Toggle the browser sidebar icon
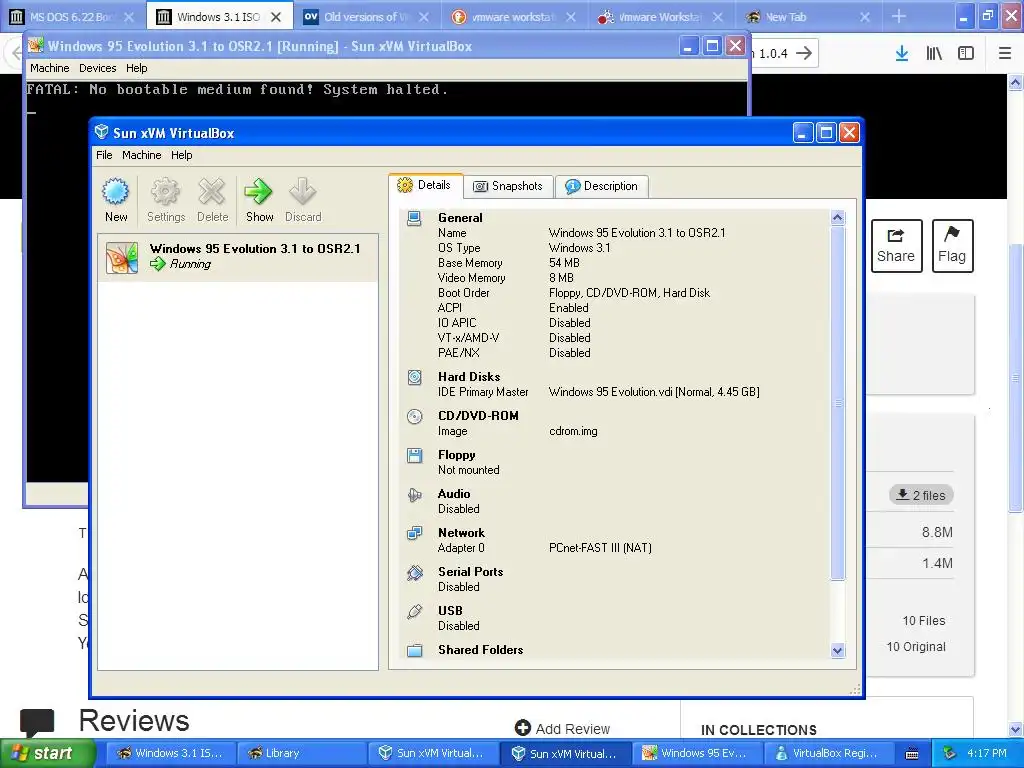This screenshot has width=1024, height=768. point(966,54)
